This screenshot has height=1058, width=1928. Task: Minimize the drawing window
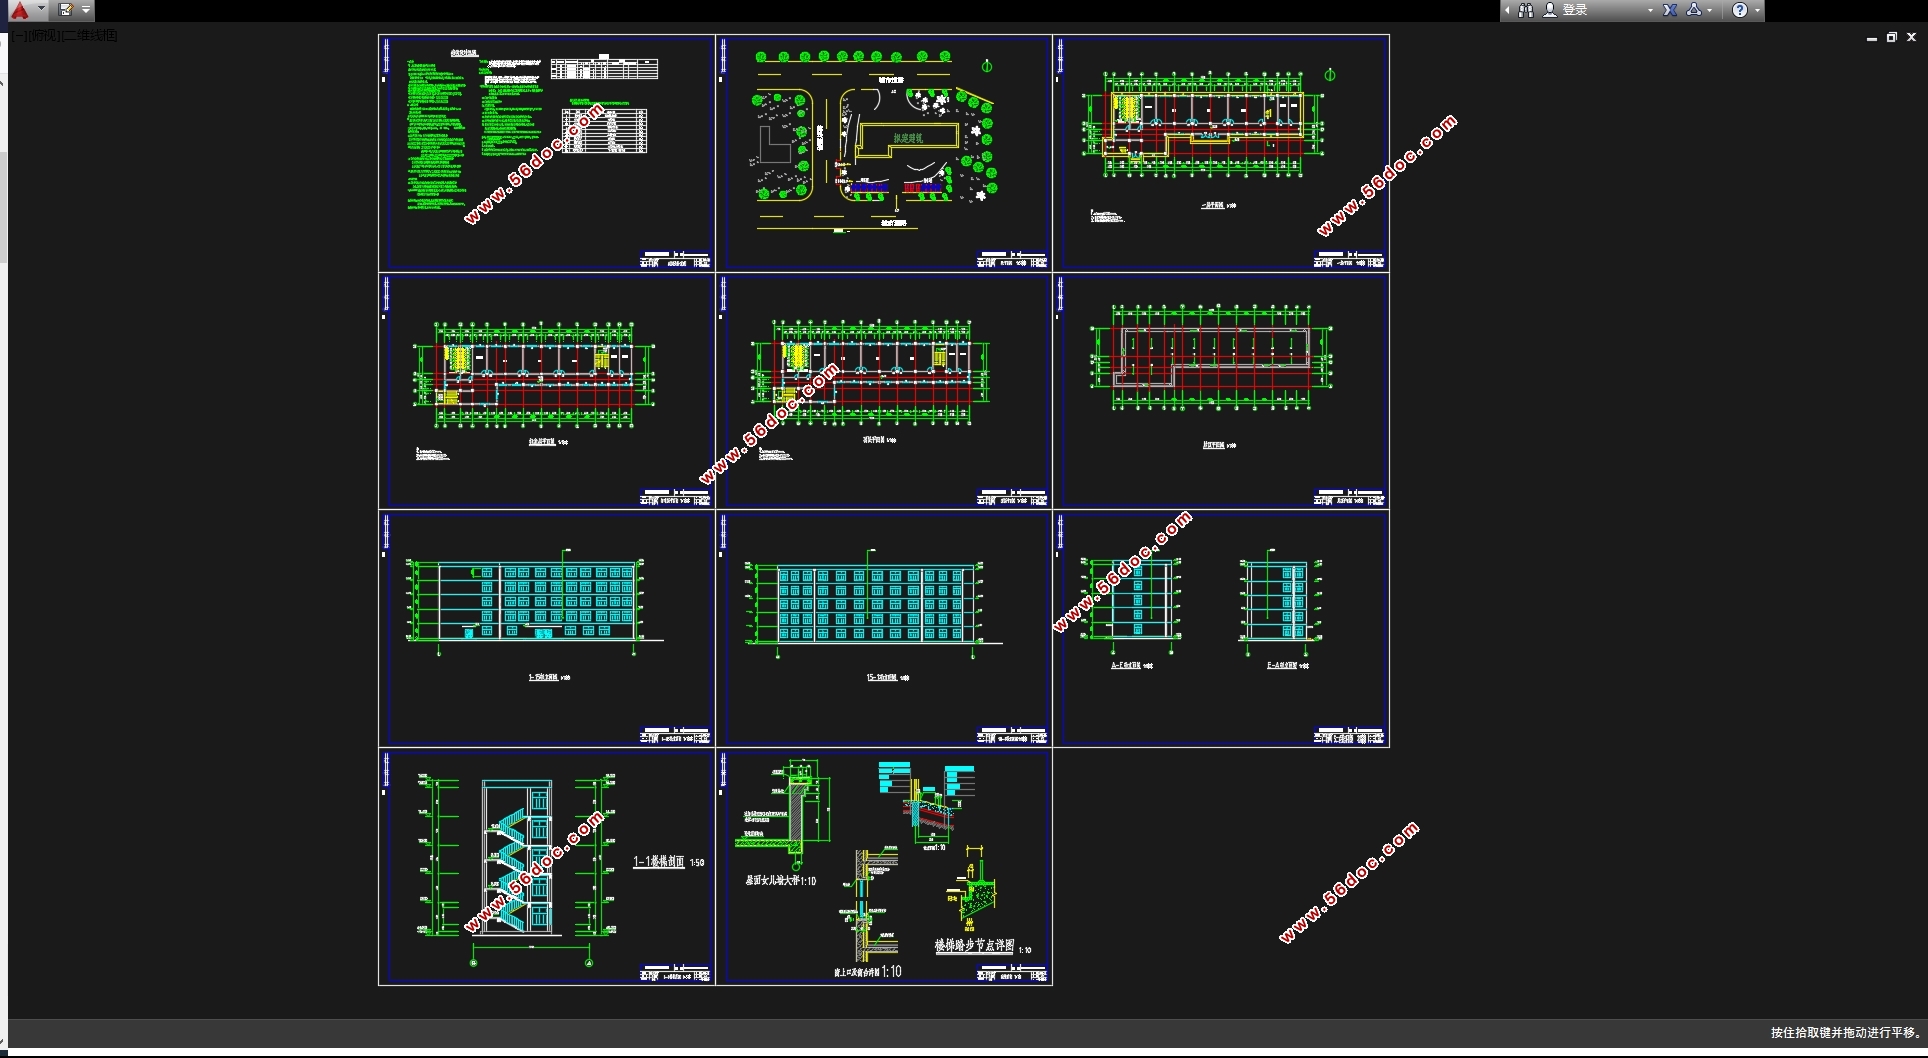click(1871, 37)
